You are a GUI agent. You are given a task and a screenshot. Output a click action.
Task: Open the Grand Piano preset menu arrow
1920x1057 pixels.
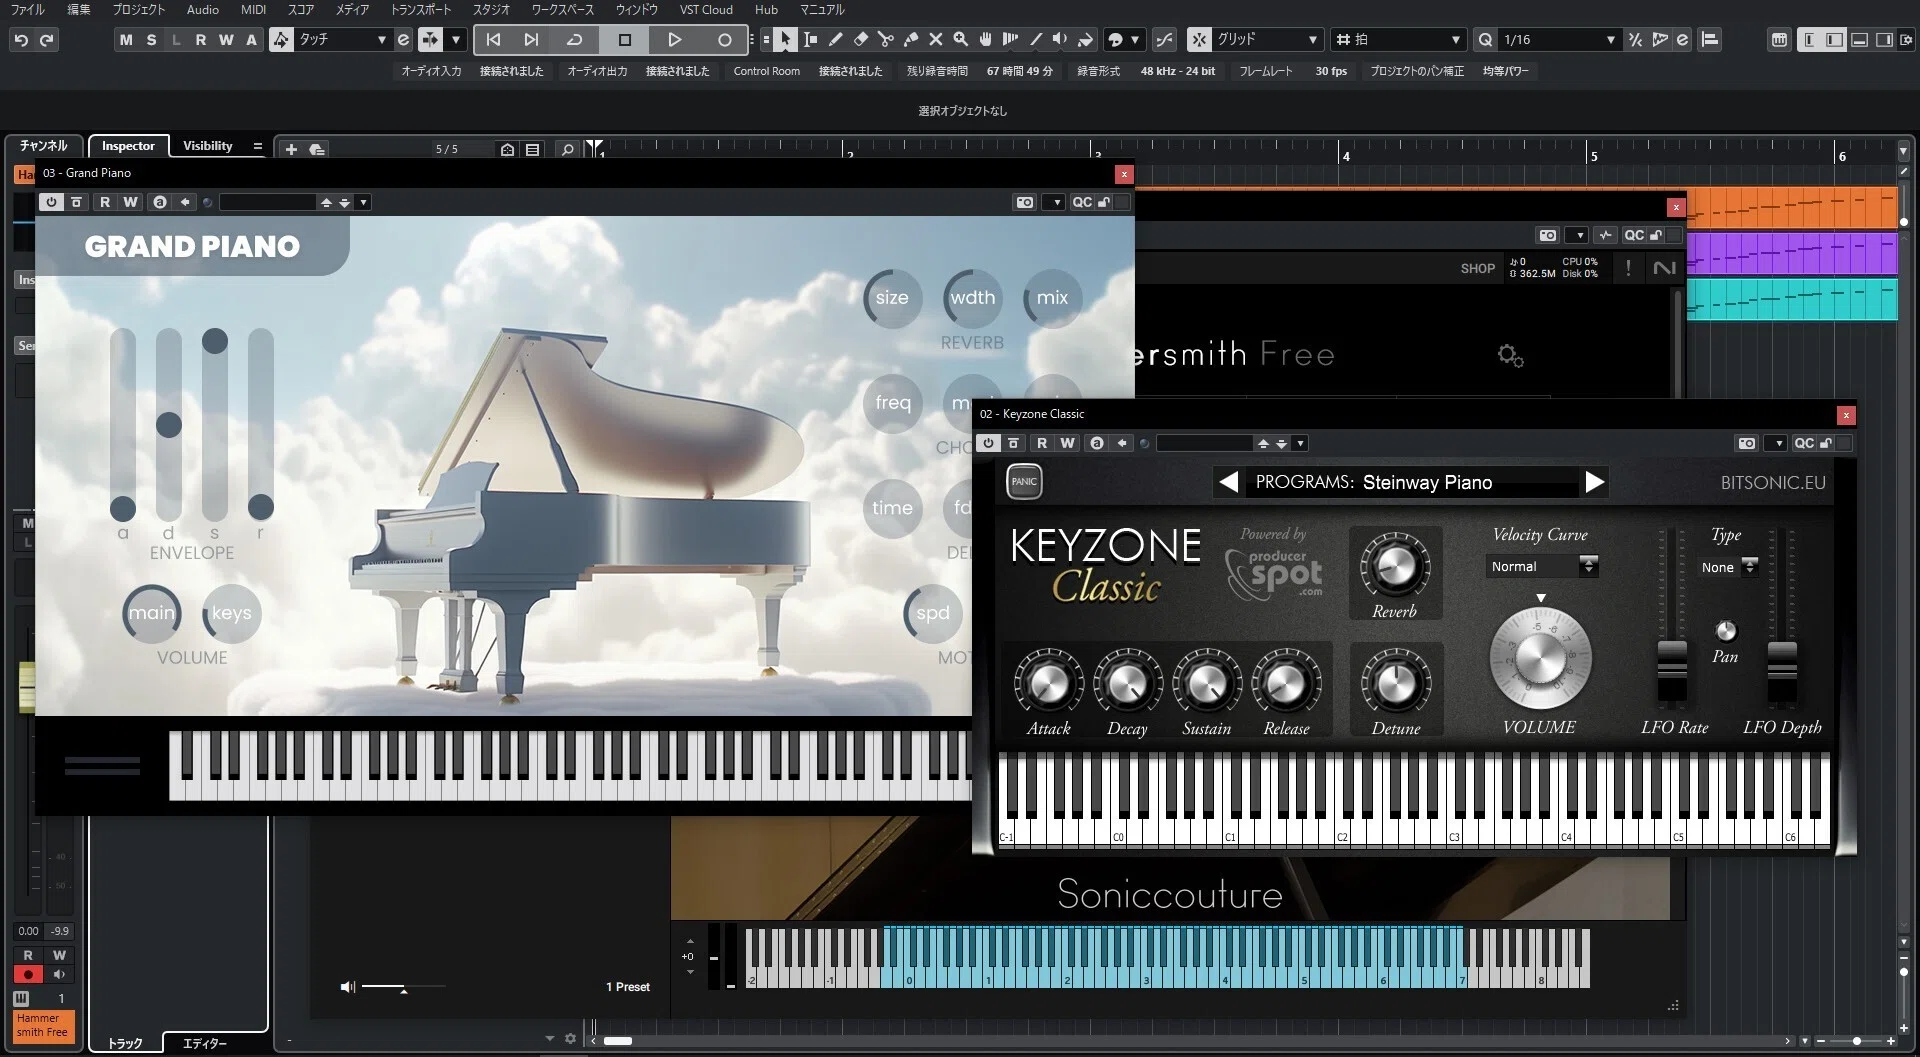click(363, 202)
